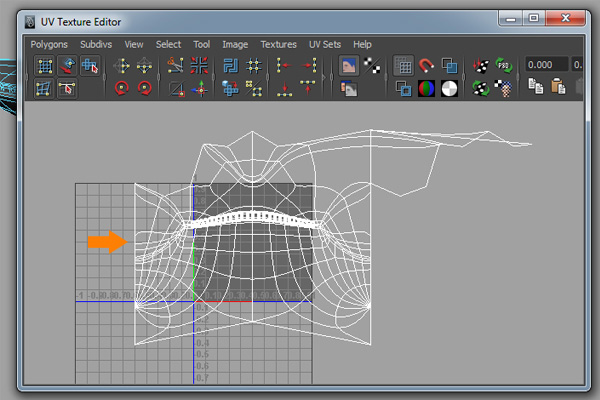Click the PSD network update icon
Viewport: 600px width, 400px height.
tap(504, 66)
